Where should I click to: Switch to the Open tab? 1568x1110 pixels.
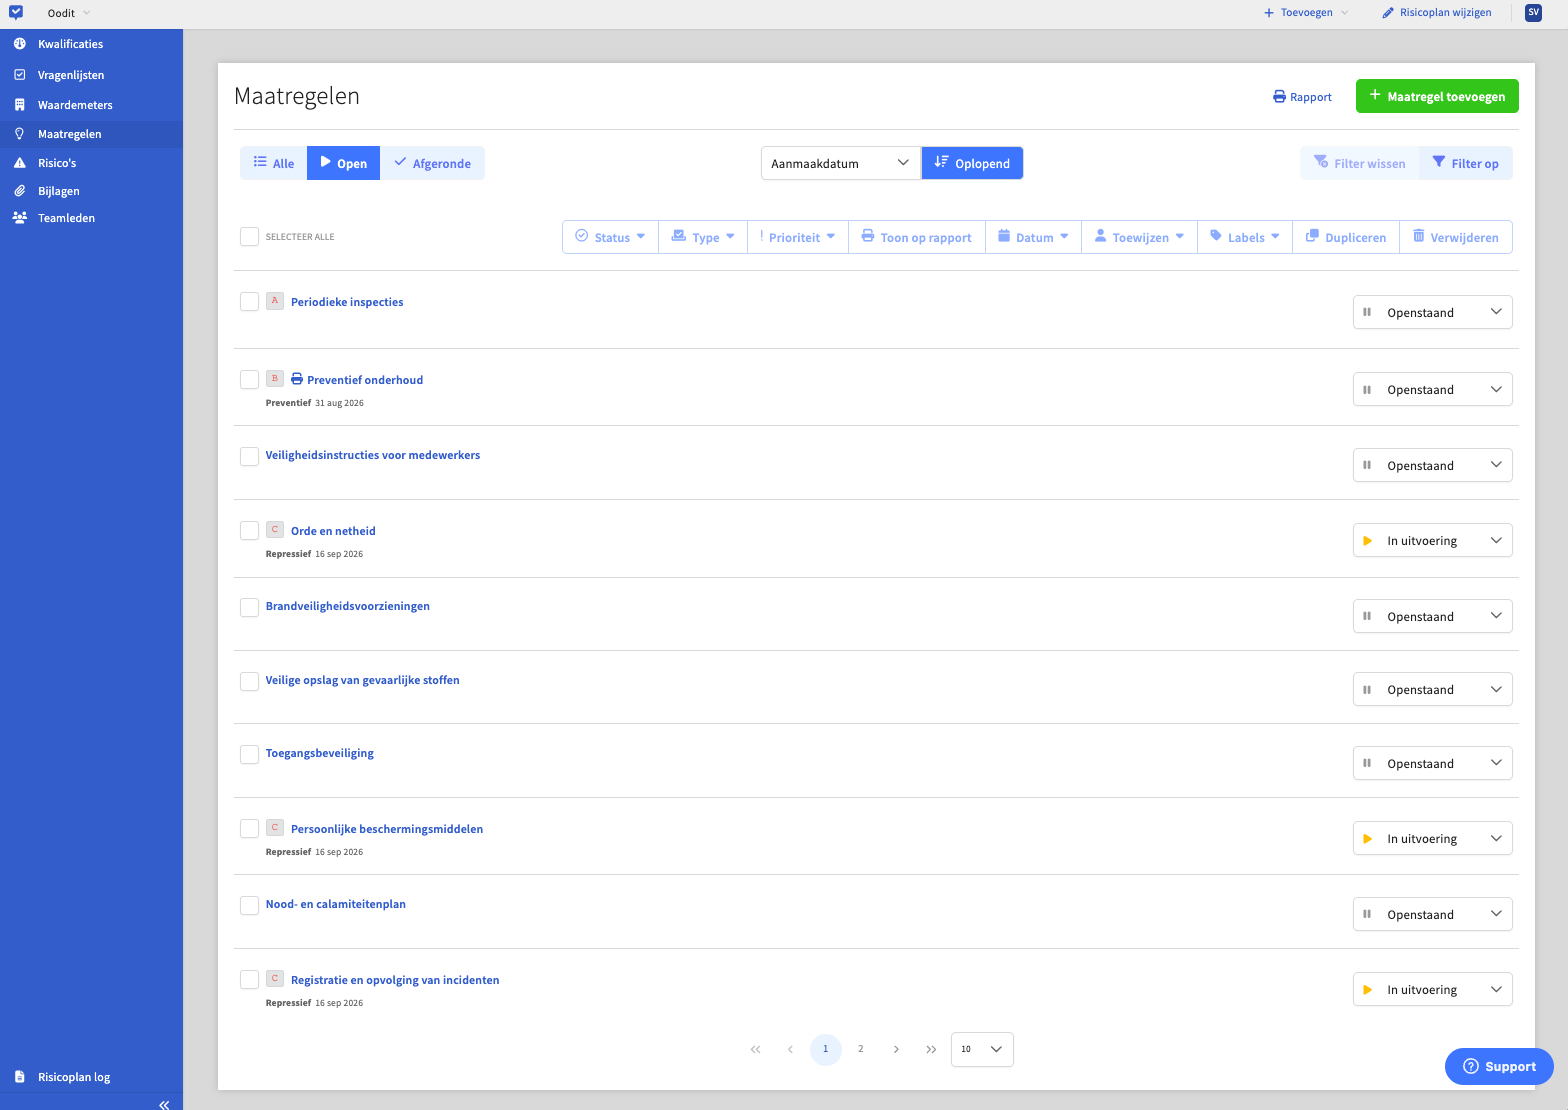(343, 163)
